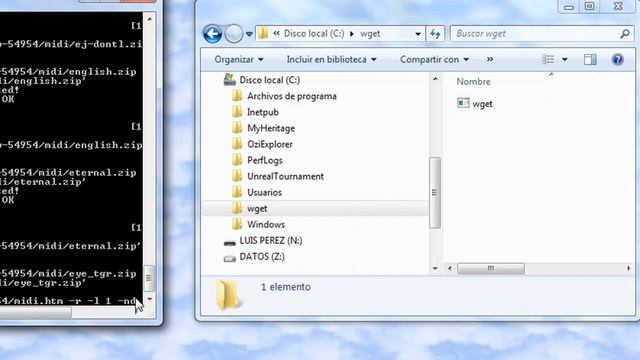Open the view options dropdown arrow

564,60
